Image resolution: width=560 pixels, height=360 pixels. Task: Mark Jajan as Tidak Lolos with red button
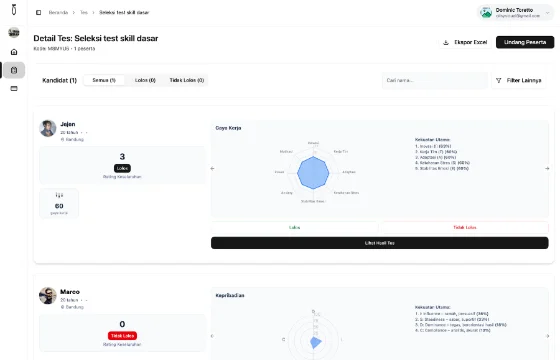[465, 228]
